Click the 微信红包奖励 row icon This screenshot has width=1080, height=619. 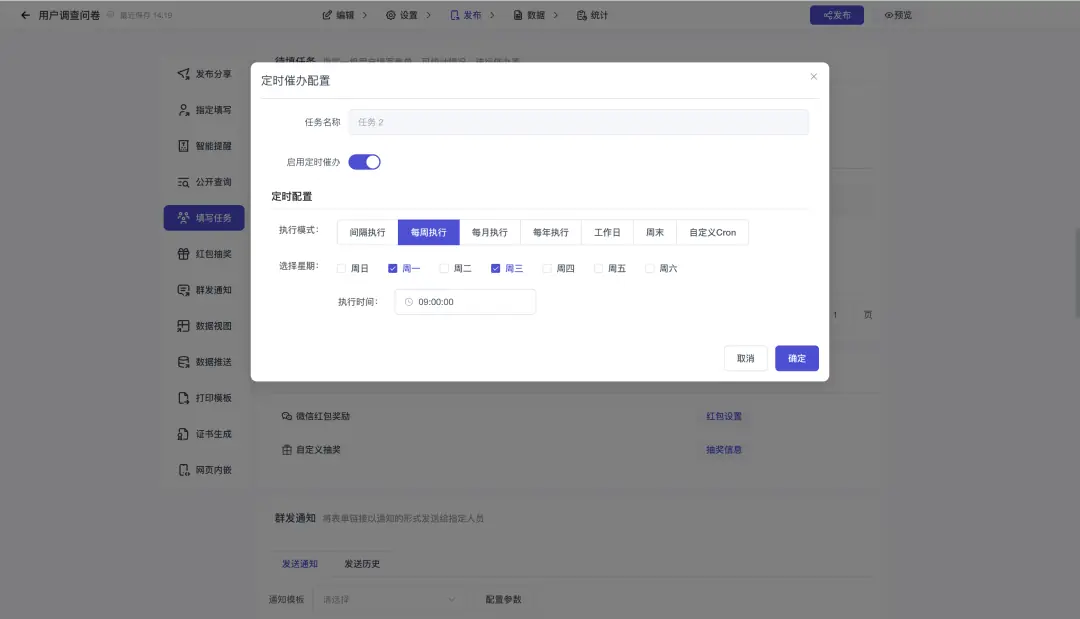coord(287,417)
